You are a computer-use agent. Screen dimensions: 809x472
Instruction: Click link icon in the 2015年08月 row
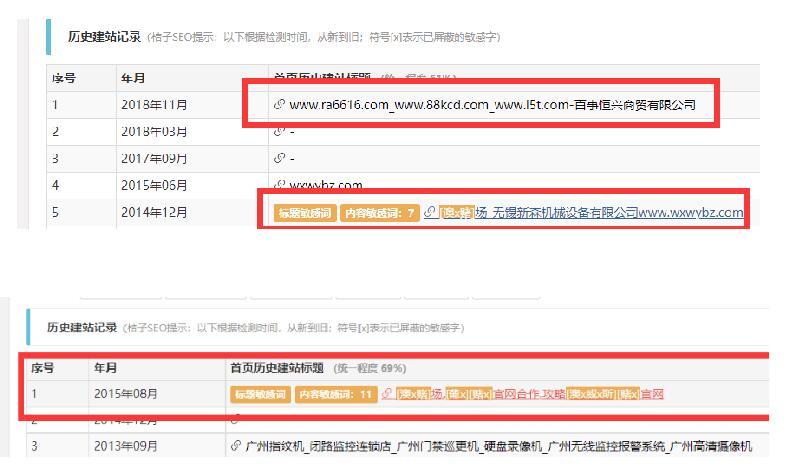tap(387, 394)
